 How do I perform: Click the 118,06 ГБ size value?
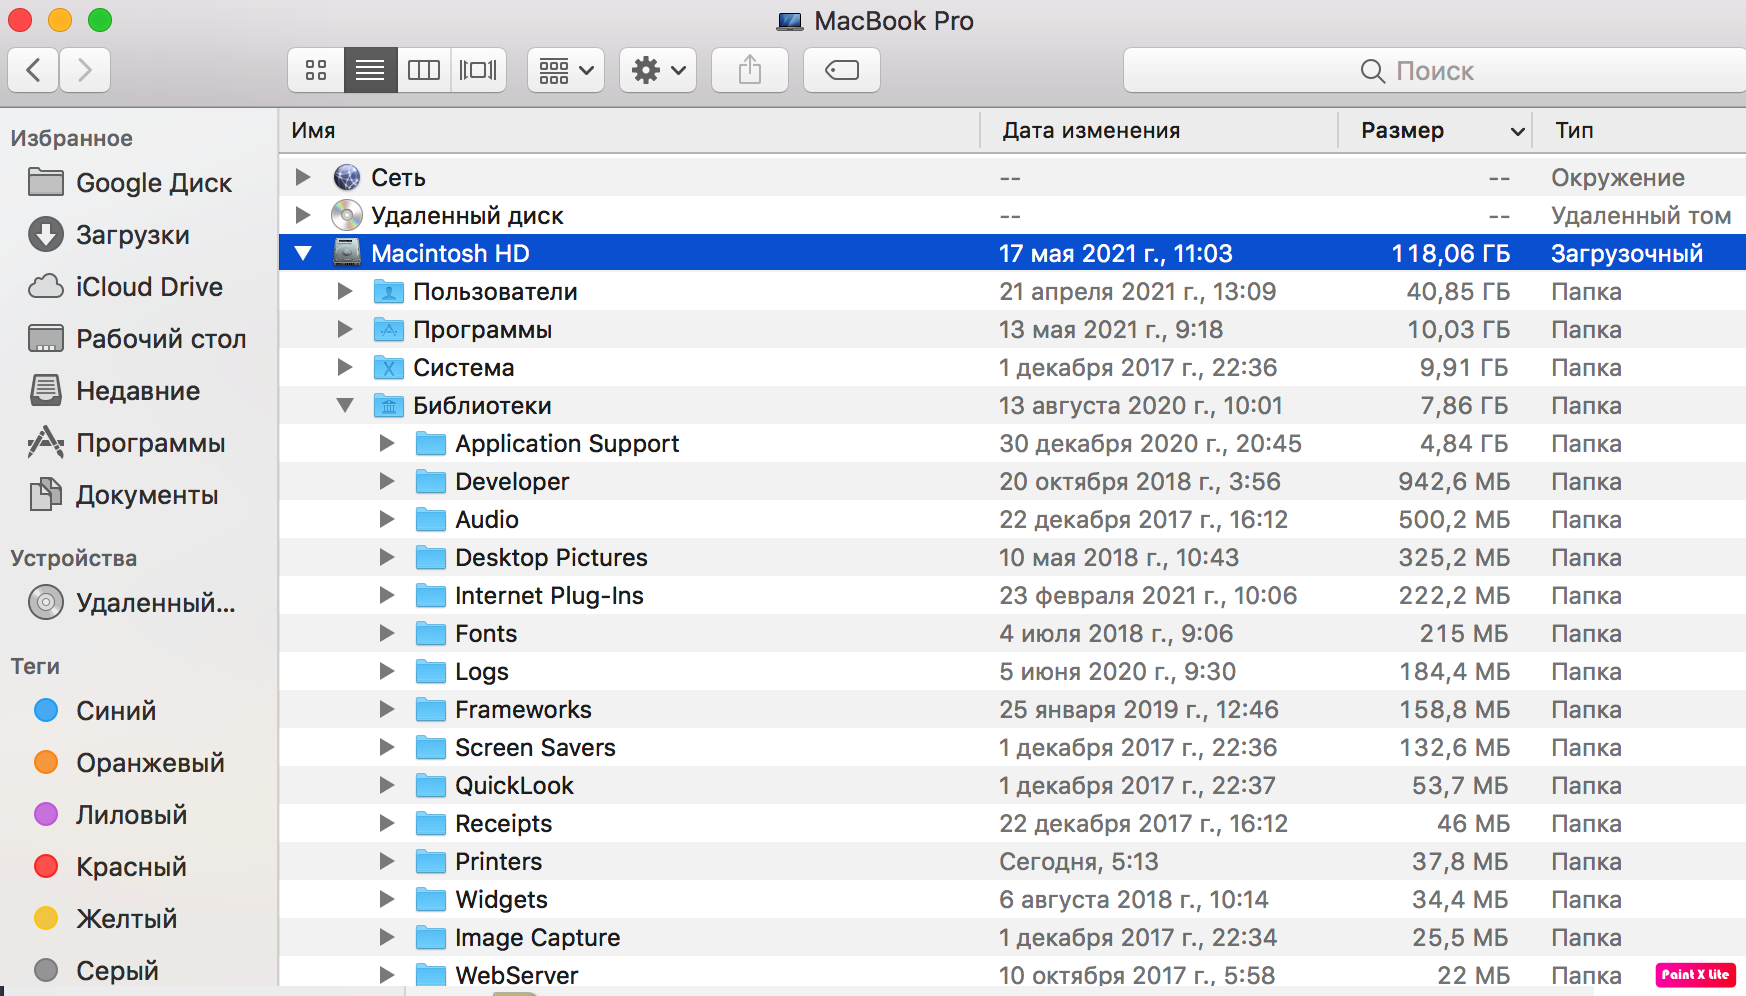pos(1451,253)
